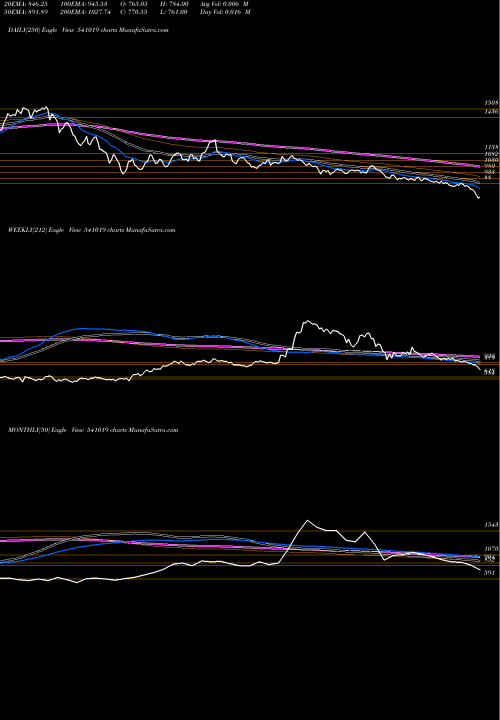Click the high price reading 'H: 784.00'
The image size is (500, 720).
pyautogui.click(x=175, y=4)
